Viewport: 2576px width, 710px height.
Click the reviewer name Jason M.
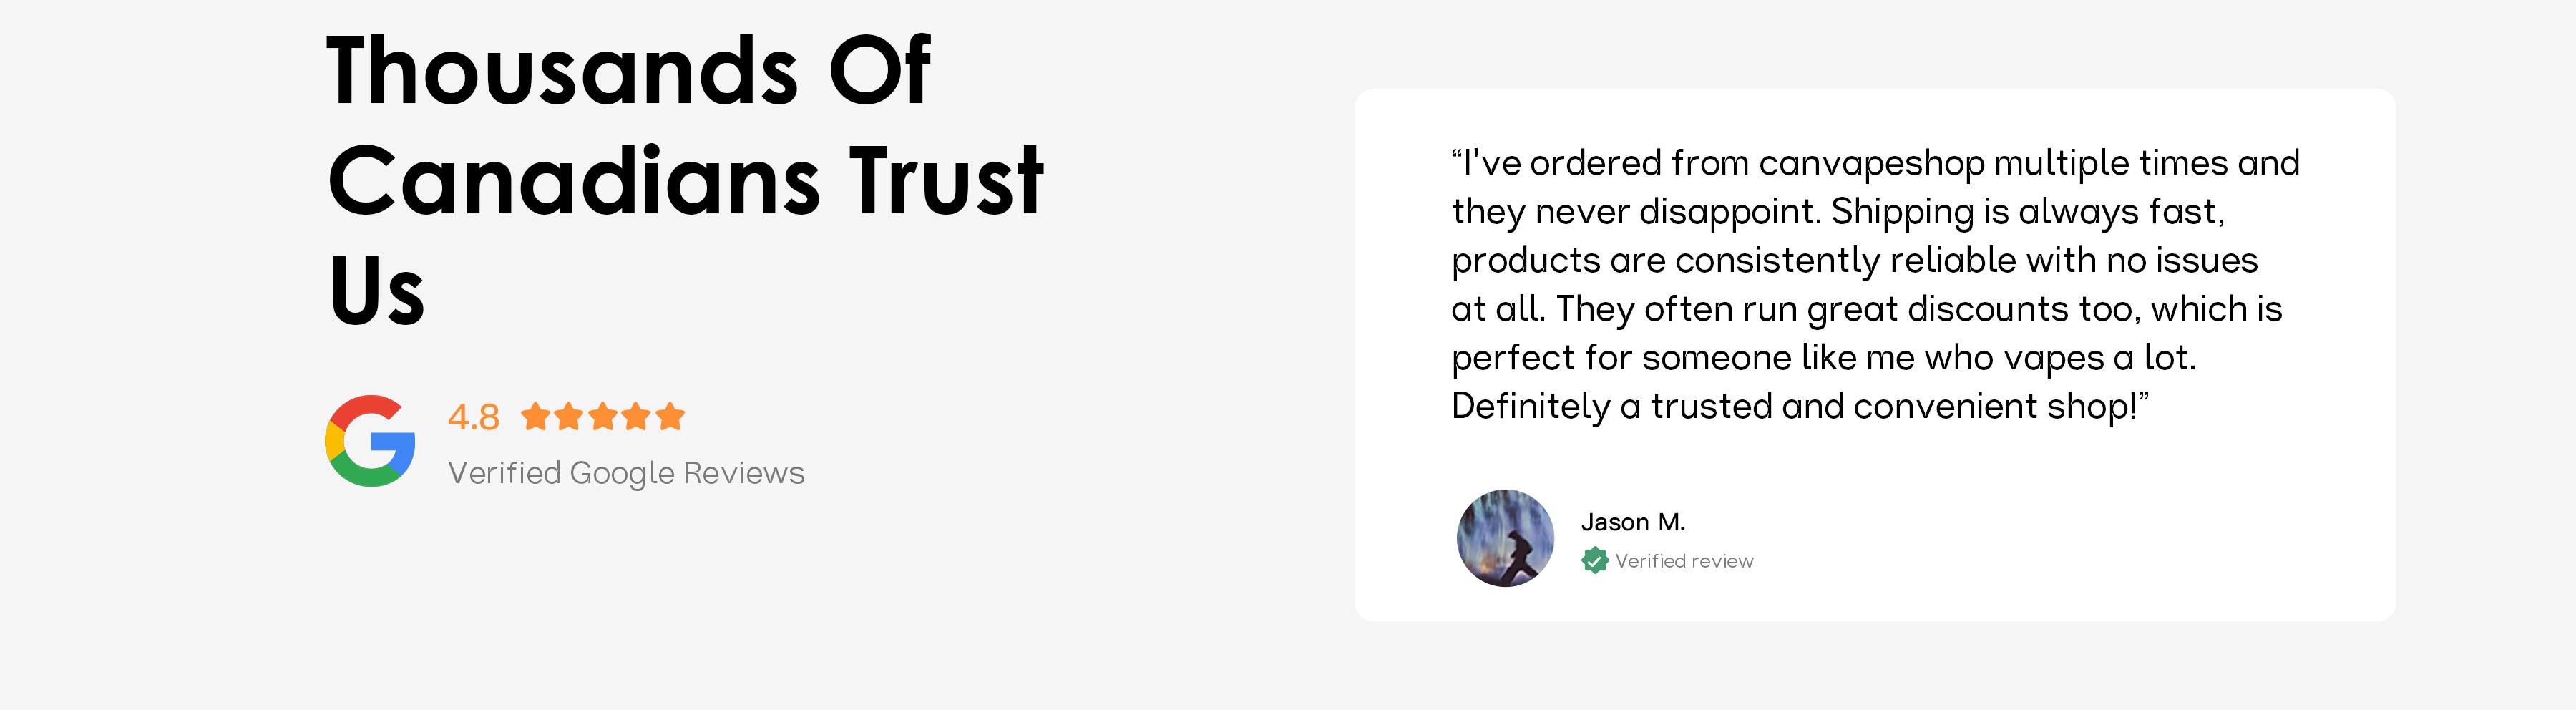1632,522
